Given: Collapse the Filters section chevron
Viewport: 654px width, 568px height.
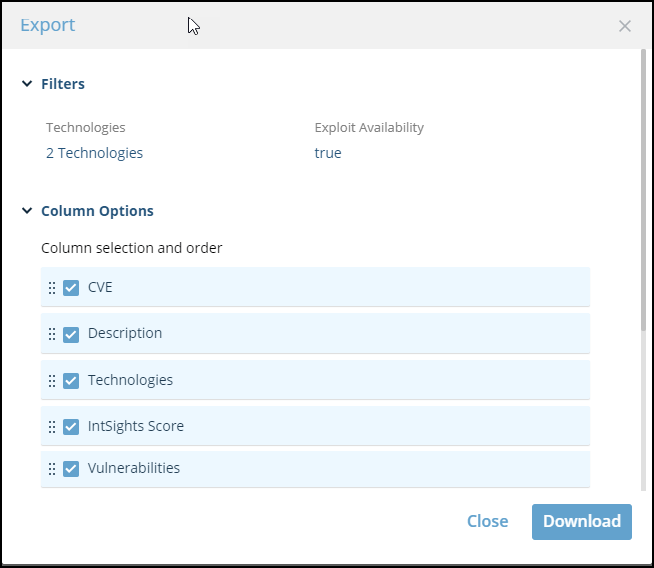Looking at the screenshot, I should (x=27, y=84).
